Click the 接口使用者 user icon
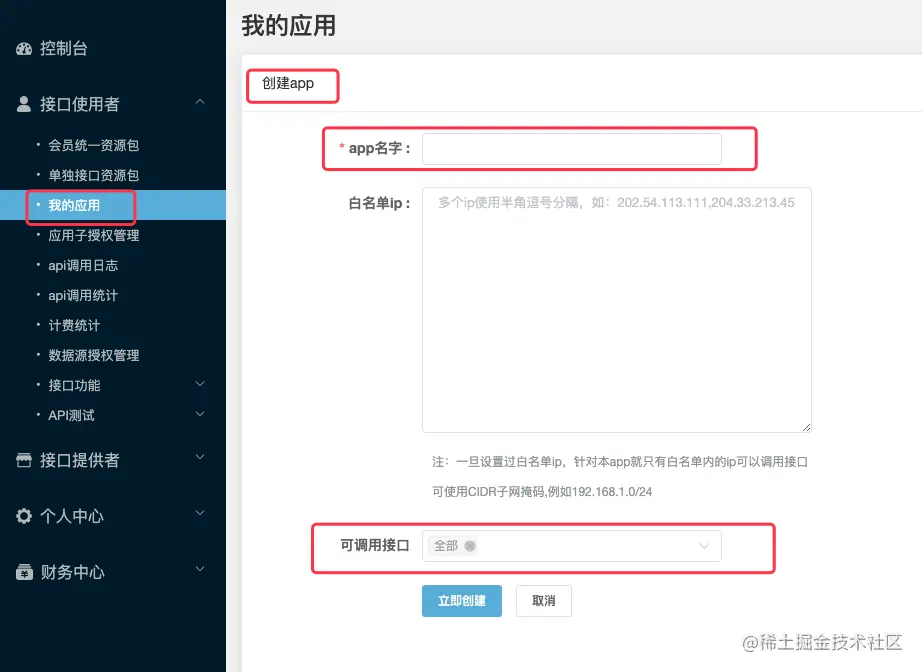This screenshot has width=922, height=672. 22,103
